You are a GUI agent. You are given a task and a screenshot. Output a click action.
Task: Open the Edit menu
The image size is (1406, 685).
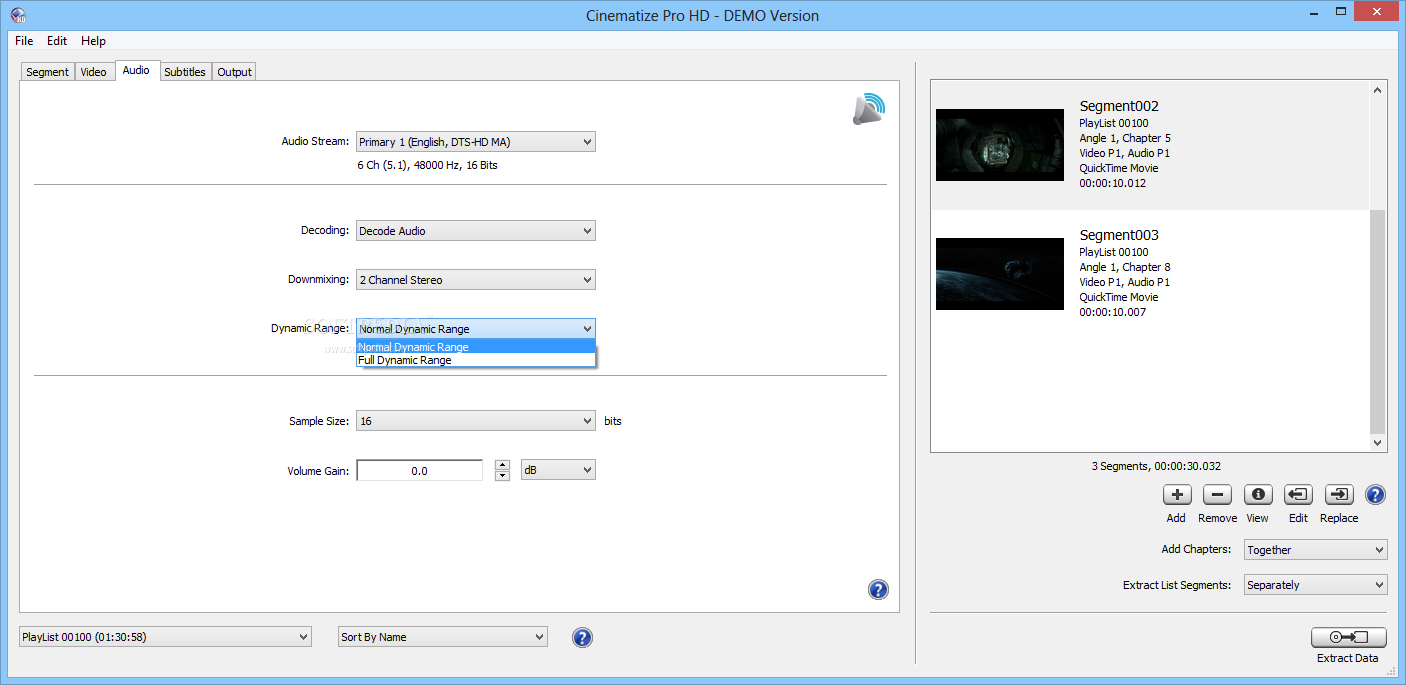point(57,41)
